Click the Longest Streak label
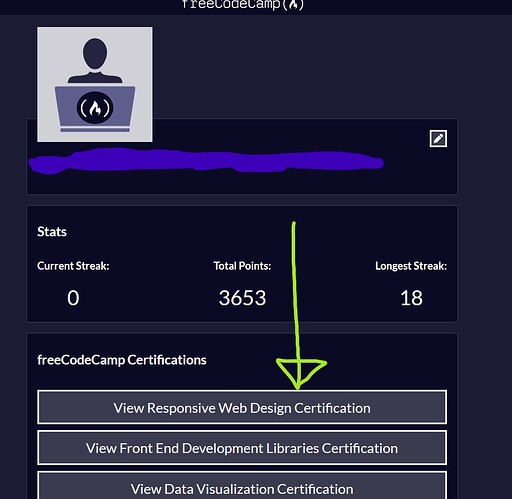512x499 pixels. (x=411, y=266)
